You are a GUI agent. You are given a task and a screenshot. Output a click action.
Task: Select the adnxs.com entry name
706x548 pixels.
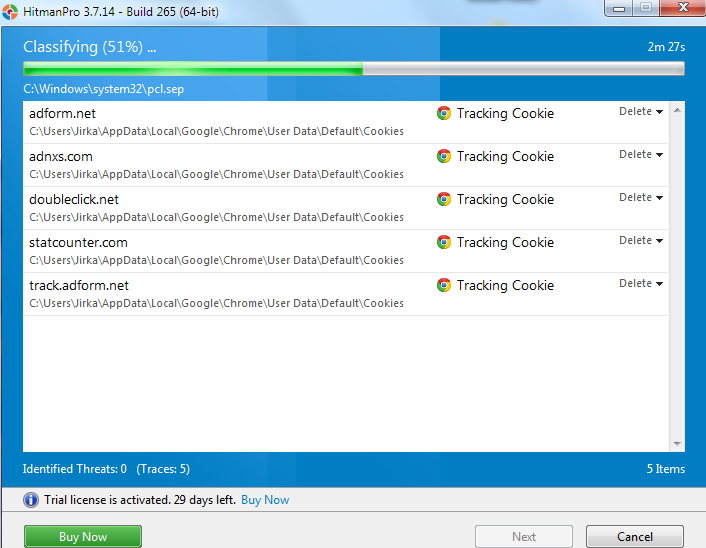click(x=61, y=156)
